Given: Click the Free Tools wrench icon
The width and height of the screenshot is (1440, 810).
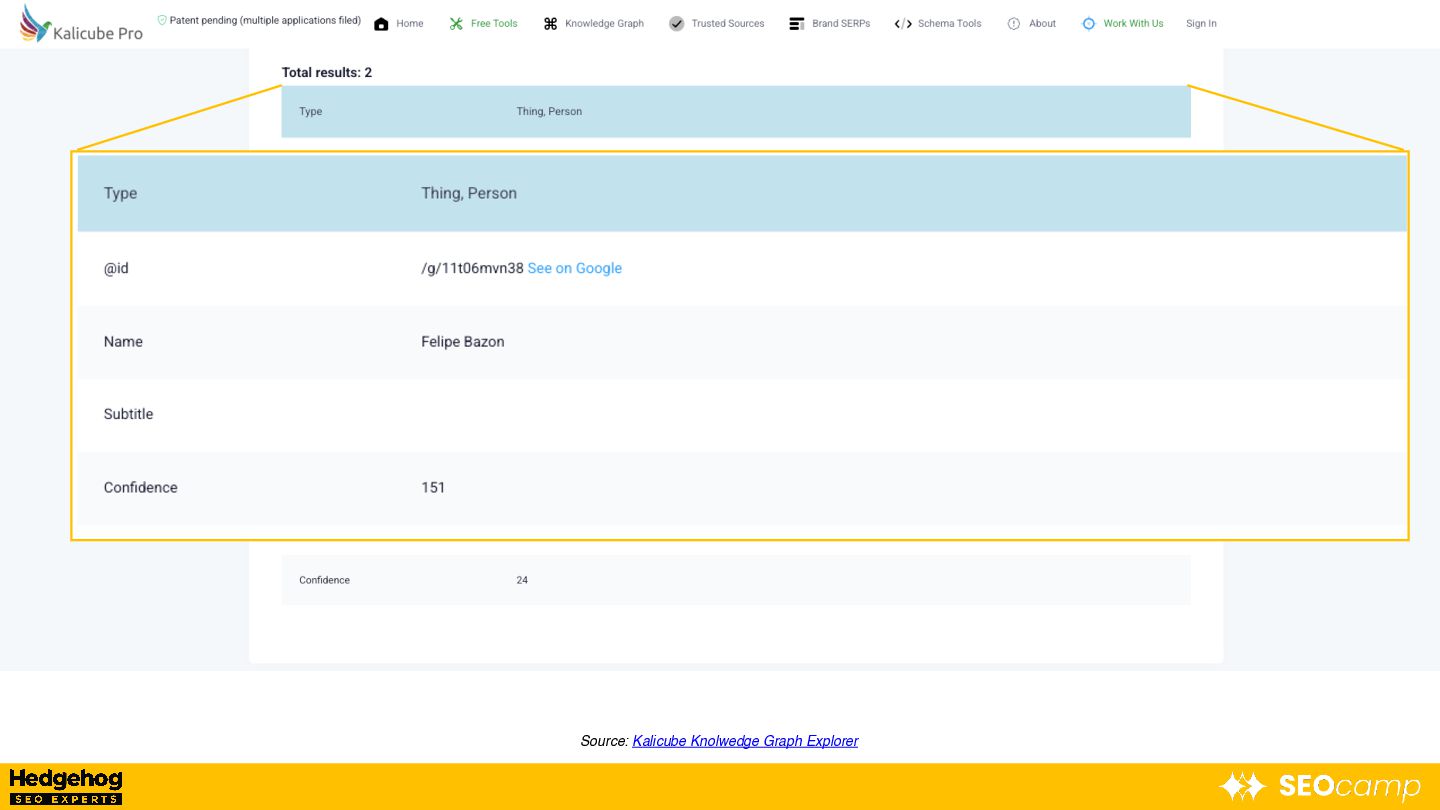Looking at the screenshot, I should click(456, 24).
